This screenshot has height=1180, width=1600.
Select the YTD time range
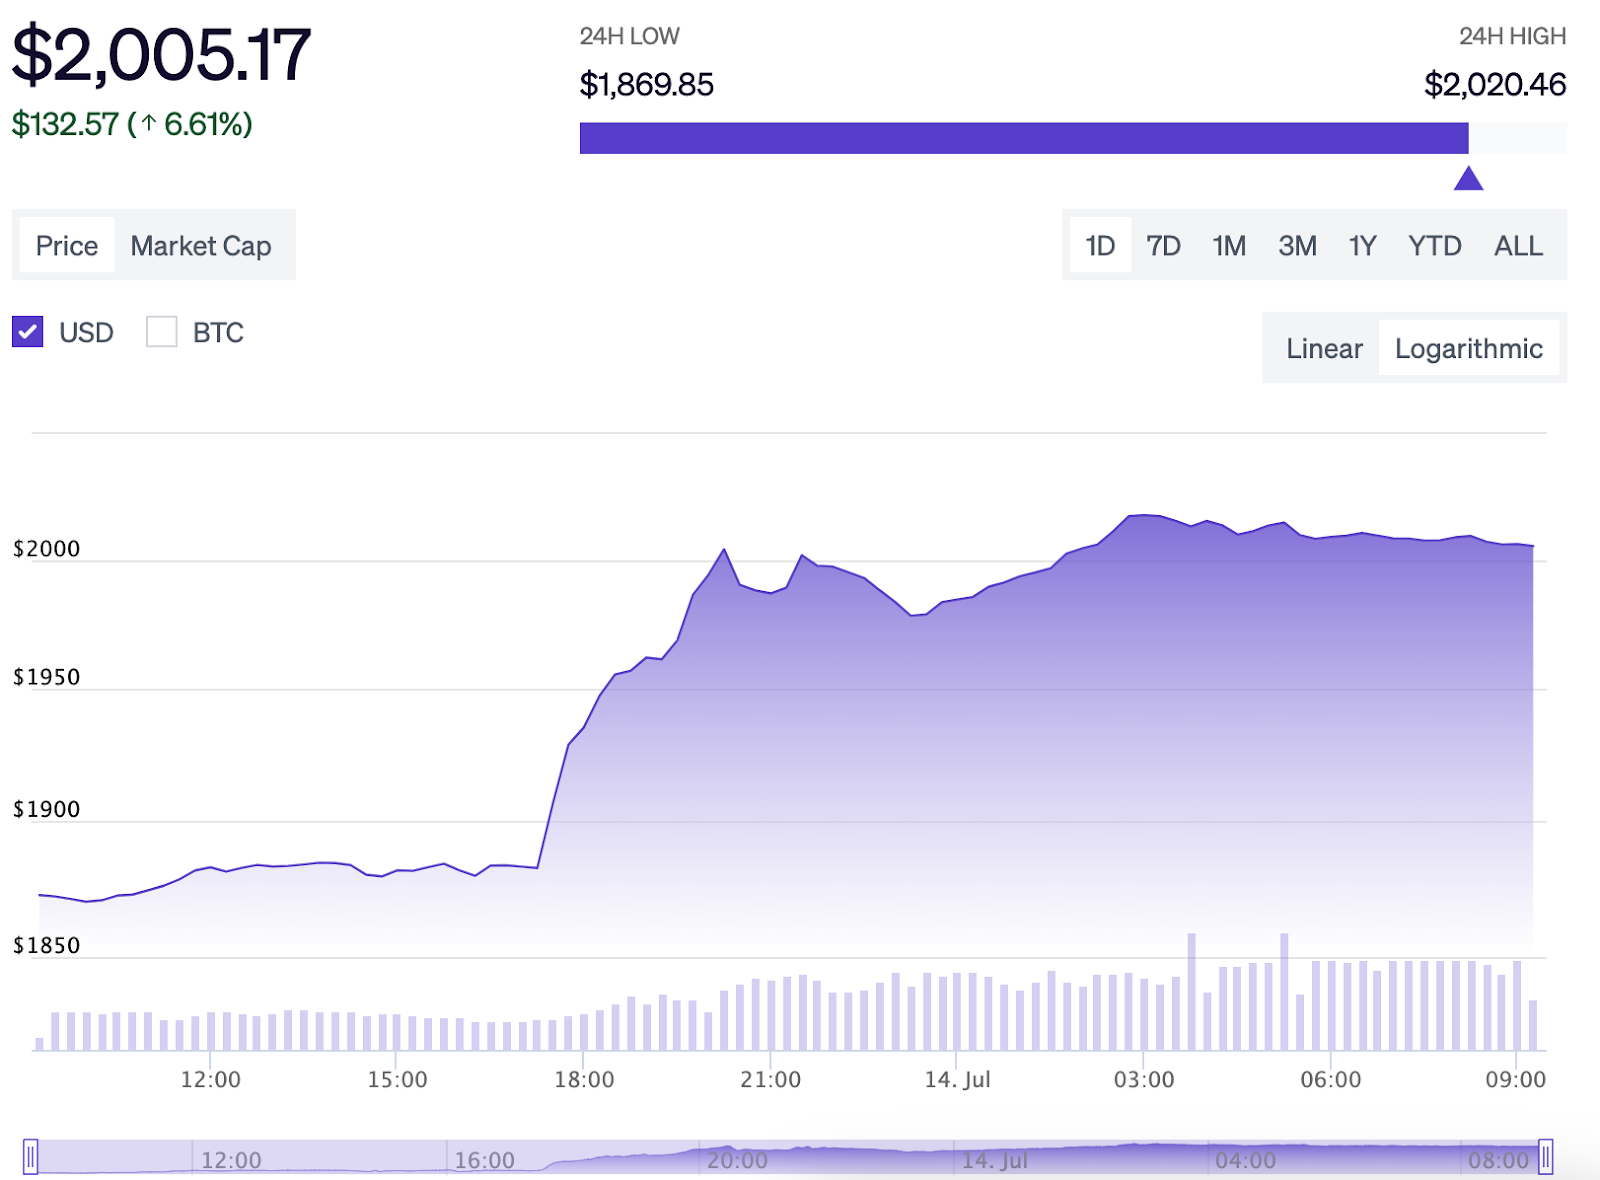point(1434,245)
